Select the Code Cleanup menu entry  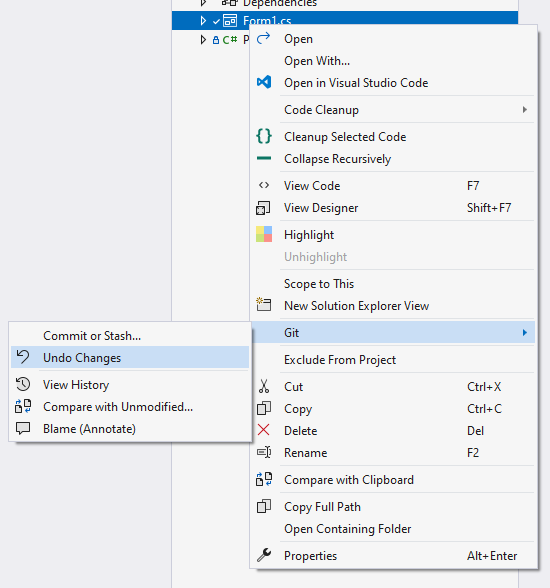pos(393,110)
